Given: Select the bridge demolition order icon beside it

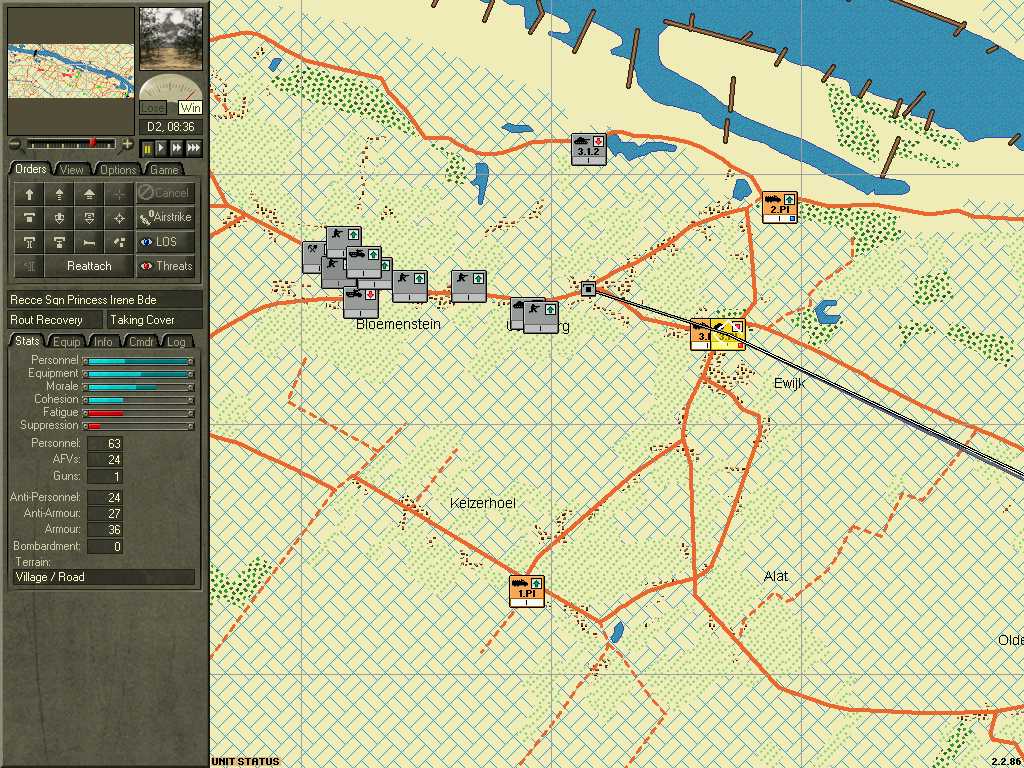Looking at the screenshot, I should coord(59,242).
